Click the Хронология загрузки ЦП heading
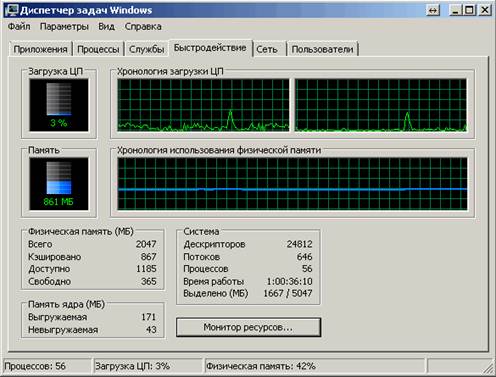496x377 pixels. click(170, 71)
